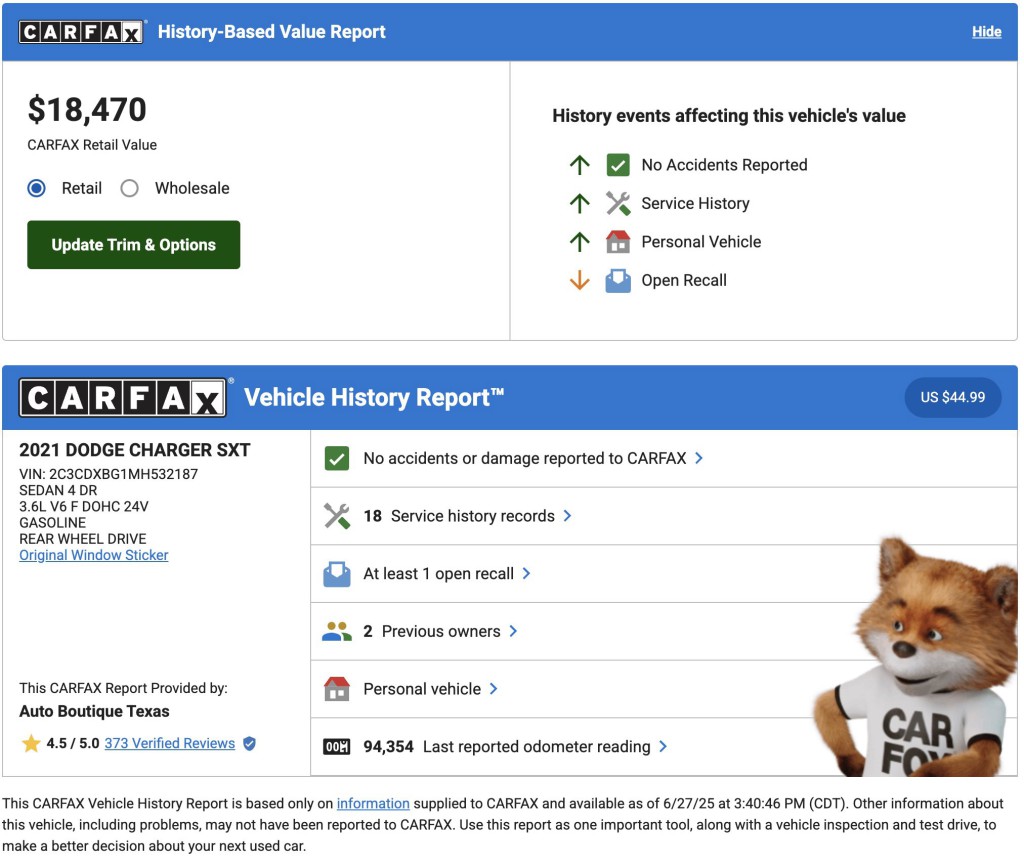Image resolution: width=1024 pixels, height=864 pixels.
Task: Click the green checkmark beside No accidents or damage
Action: [337, 458]
